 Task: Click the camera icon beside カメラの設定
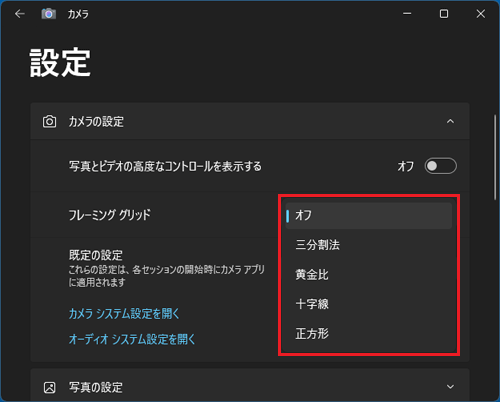(x=49, y=121)
